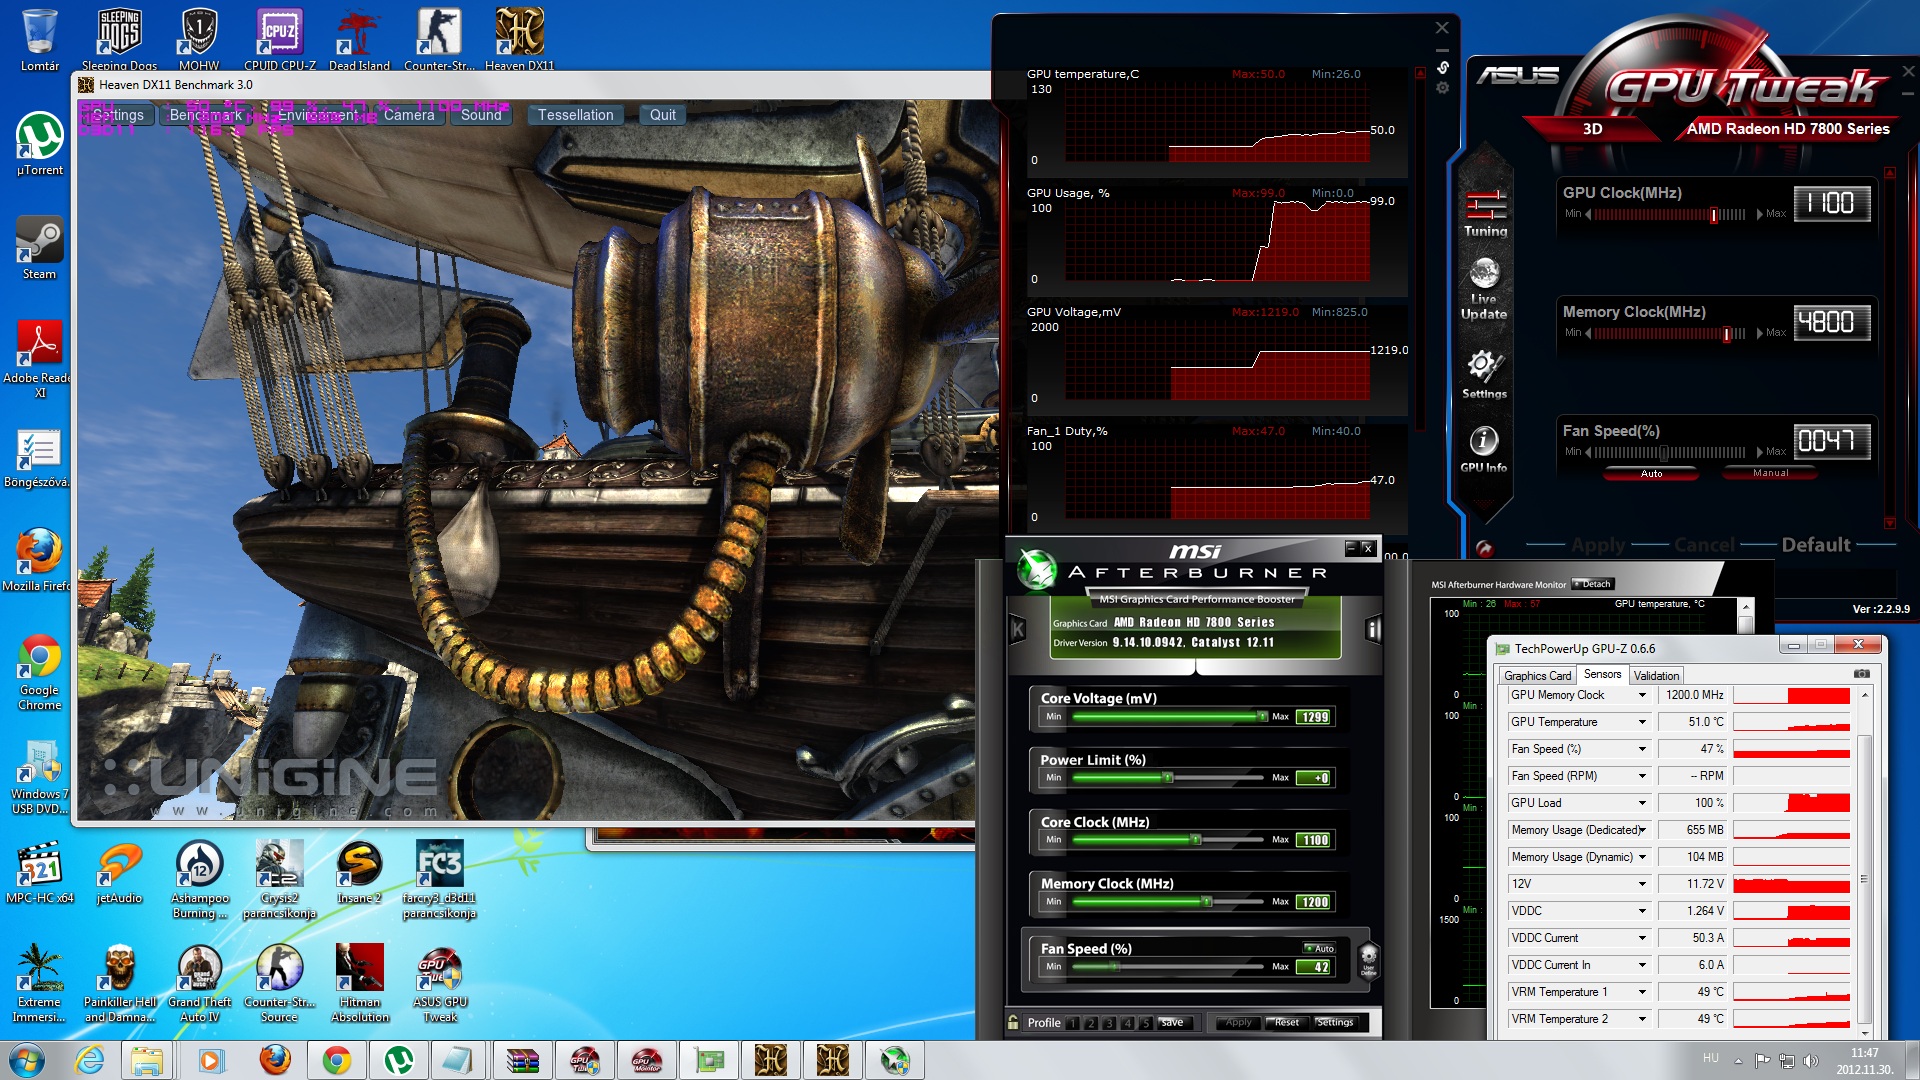
Task: Open Steam desktop icon
Action: coord(40,248)
